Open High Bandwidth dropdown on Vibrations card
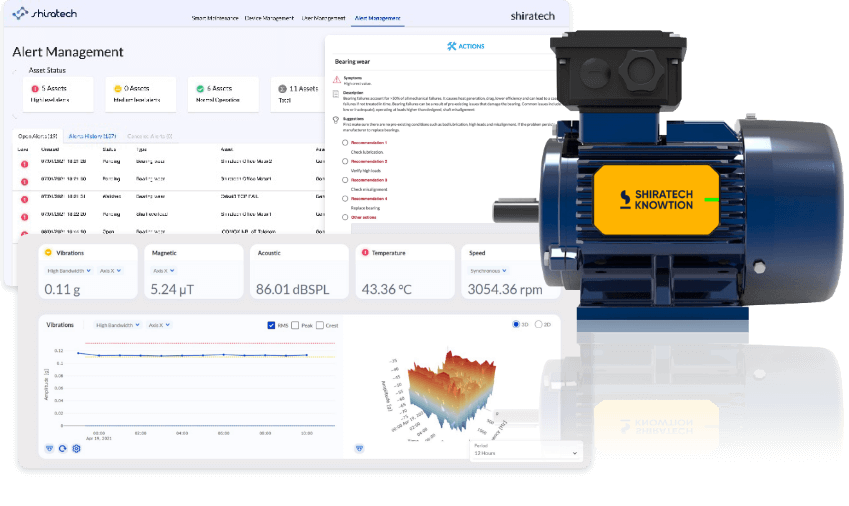Screen dimensions: 849x506 [69, 271]
